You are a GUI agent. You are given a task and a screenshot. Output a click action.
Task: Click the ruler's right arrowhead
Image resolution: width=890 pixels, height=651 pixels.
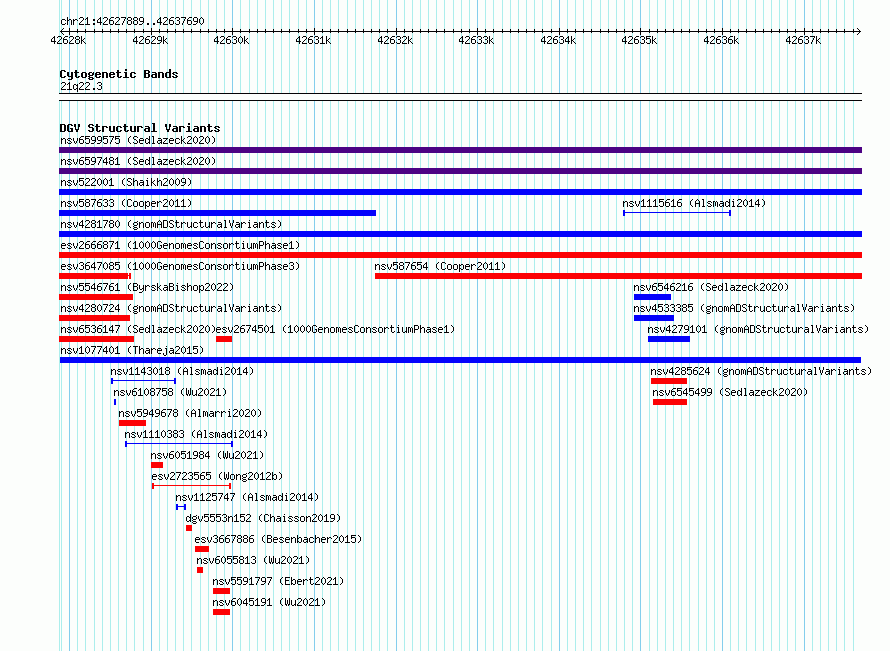(x=859, y=31)
